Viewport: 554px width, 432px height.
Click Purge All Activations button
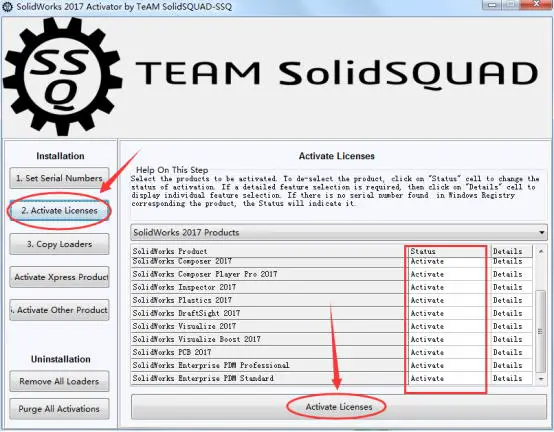click(x=59, y=409)
